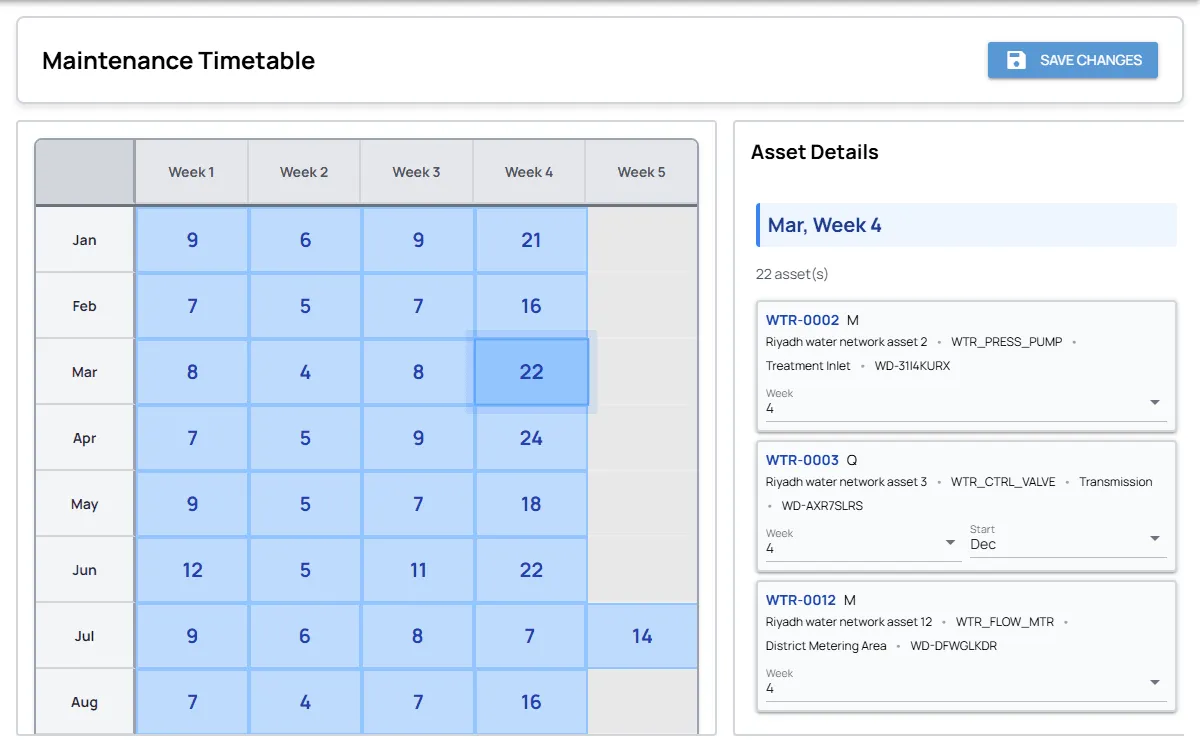1200x752 pixels.
Task: Open the WTR-0012 asset link
Action: point(801,600)
